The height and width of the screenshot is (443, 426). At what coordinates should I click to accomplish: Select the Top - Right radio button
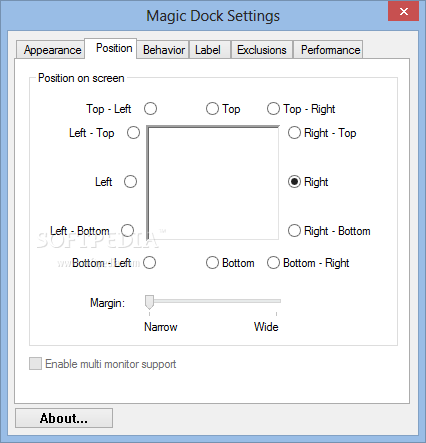tap(273, 109)
